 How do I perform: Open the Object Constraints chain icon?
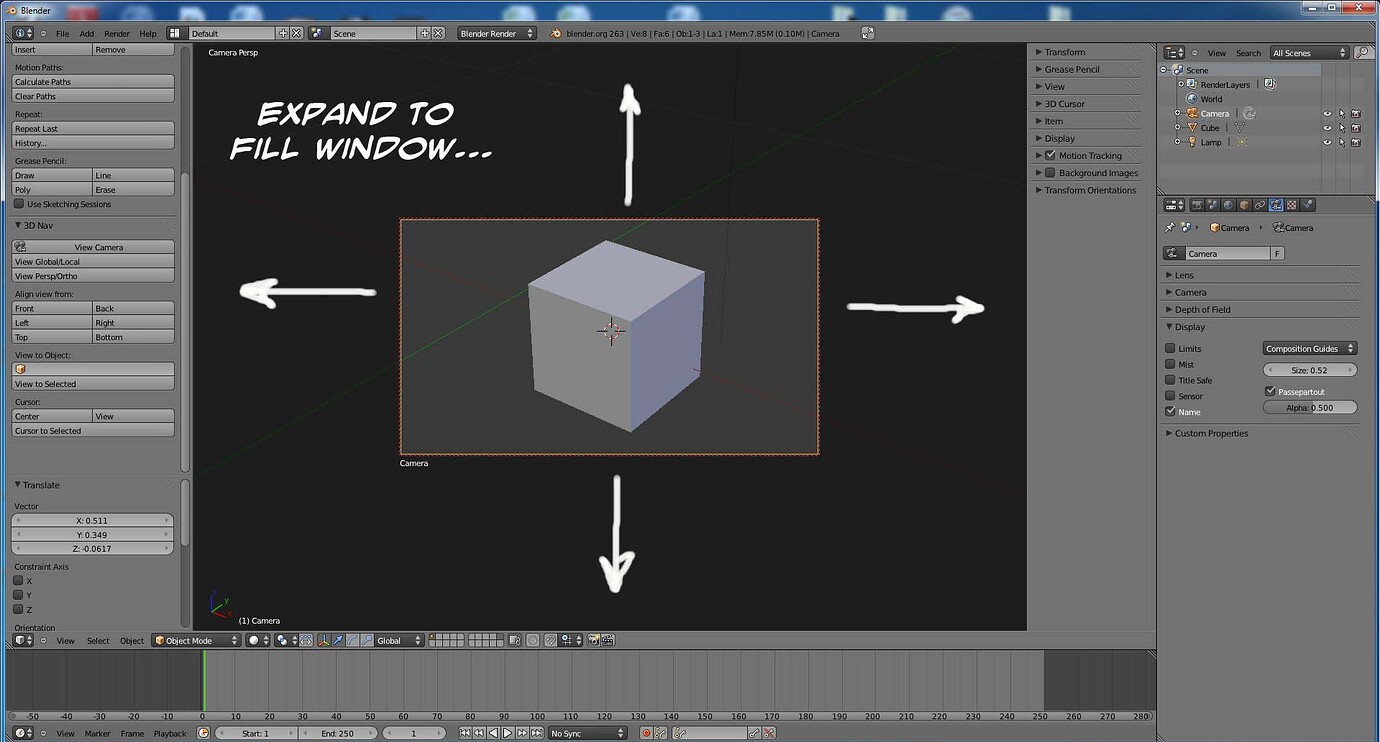(1260, 205)
